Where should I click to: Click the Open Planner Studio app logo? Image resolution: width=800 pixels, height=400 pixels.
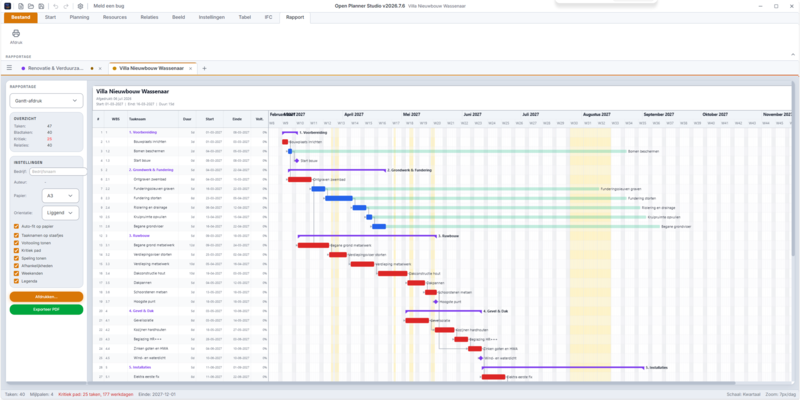click(7, 6)
